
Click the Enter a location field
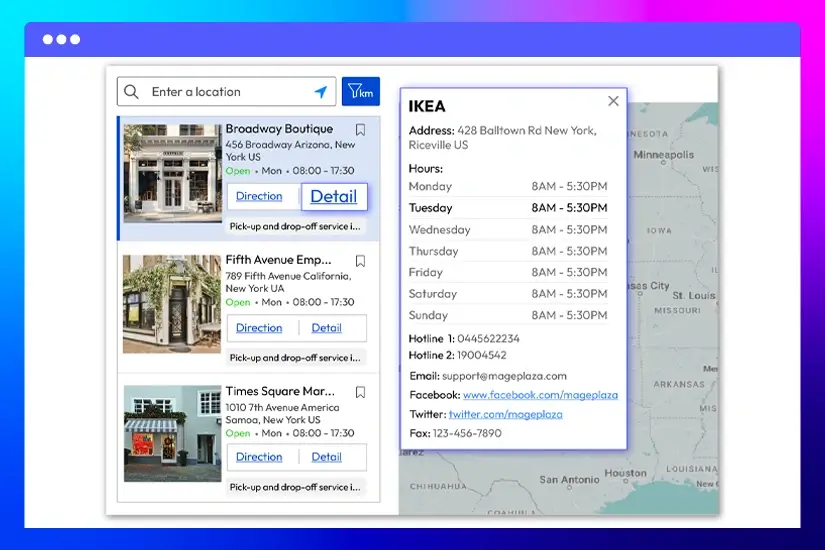click(226, 92)
